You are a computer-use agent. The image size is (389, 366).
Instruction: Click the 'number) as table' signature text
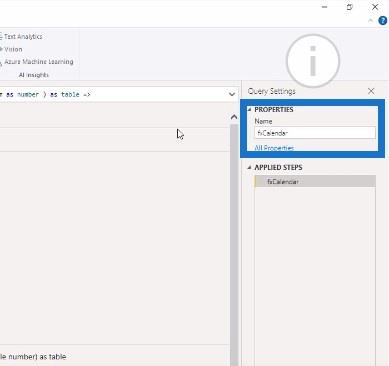37,357
